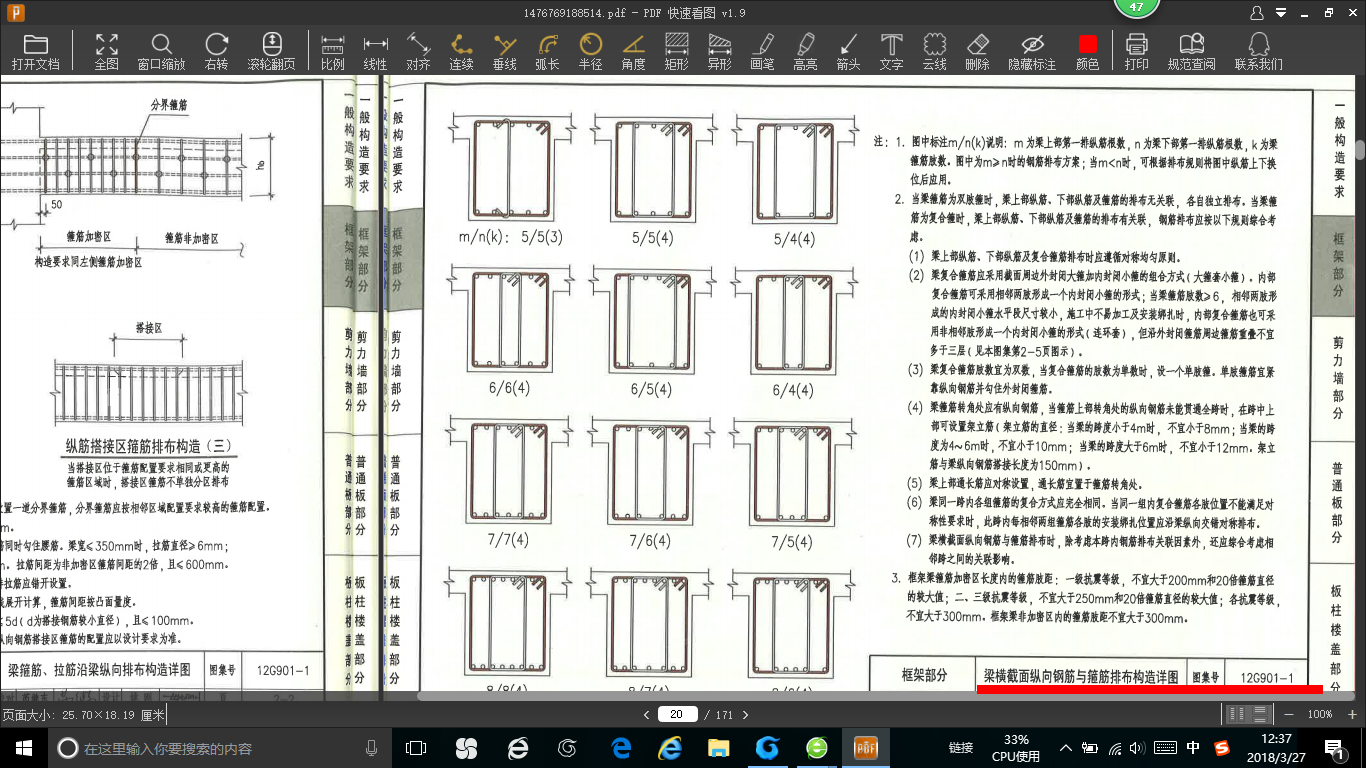The width and height of the screenshot is (1366, 768).
Task: Select the 矩形 rectangle area tool
Action: click(x=676, y=51)
